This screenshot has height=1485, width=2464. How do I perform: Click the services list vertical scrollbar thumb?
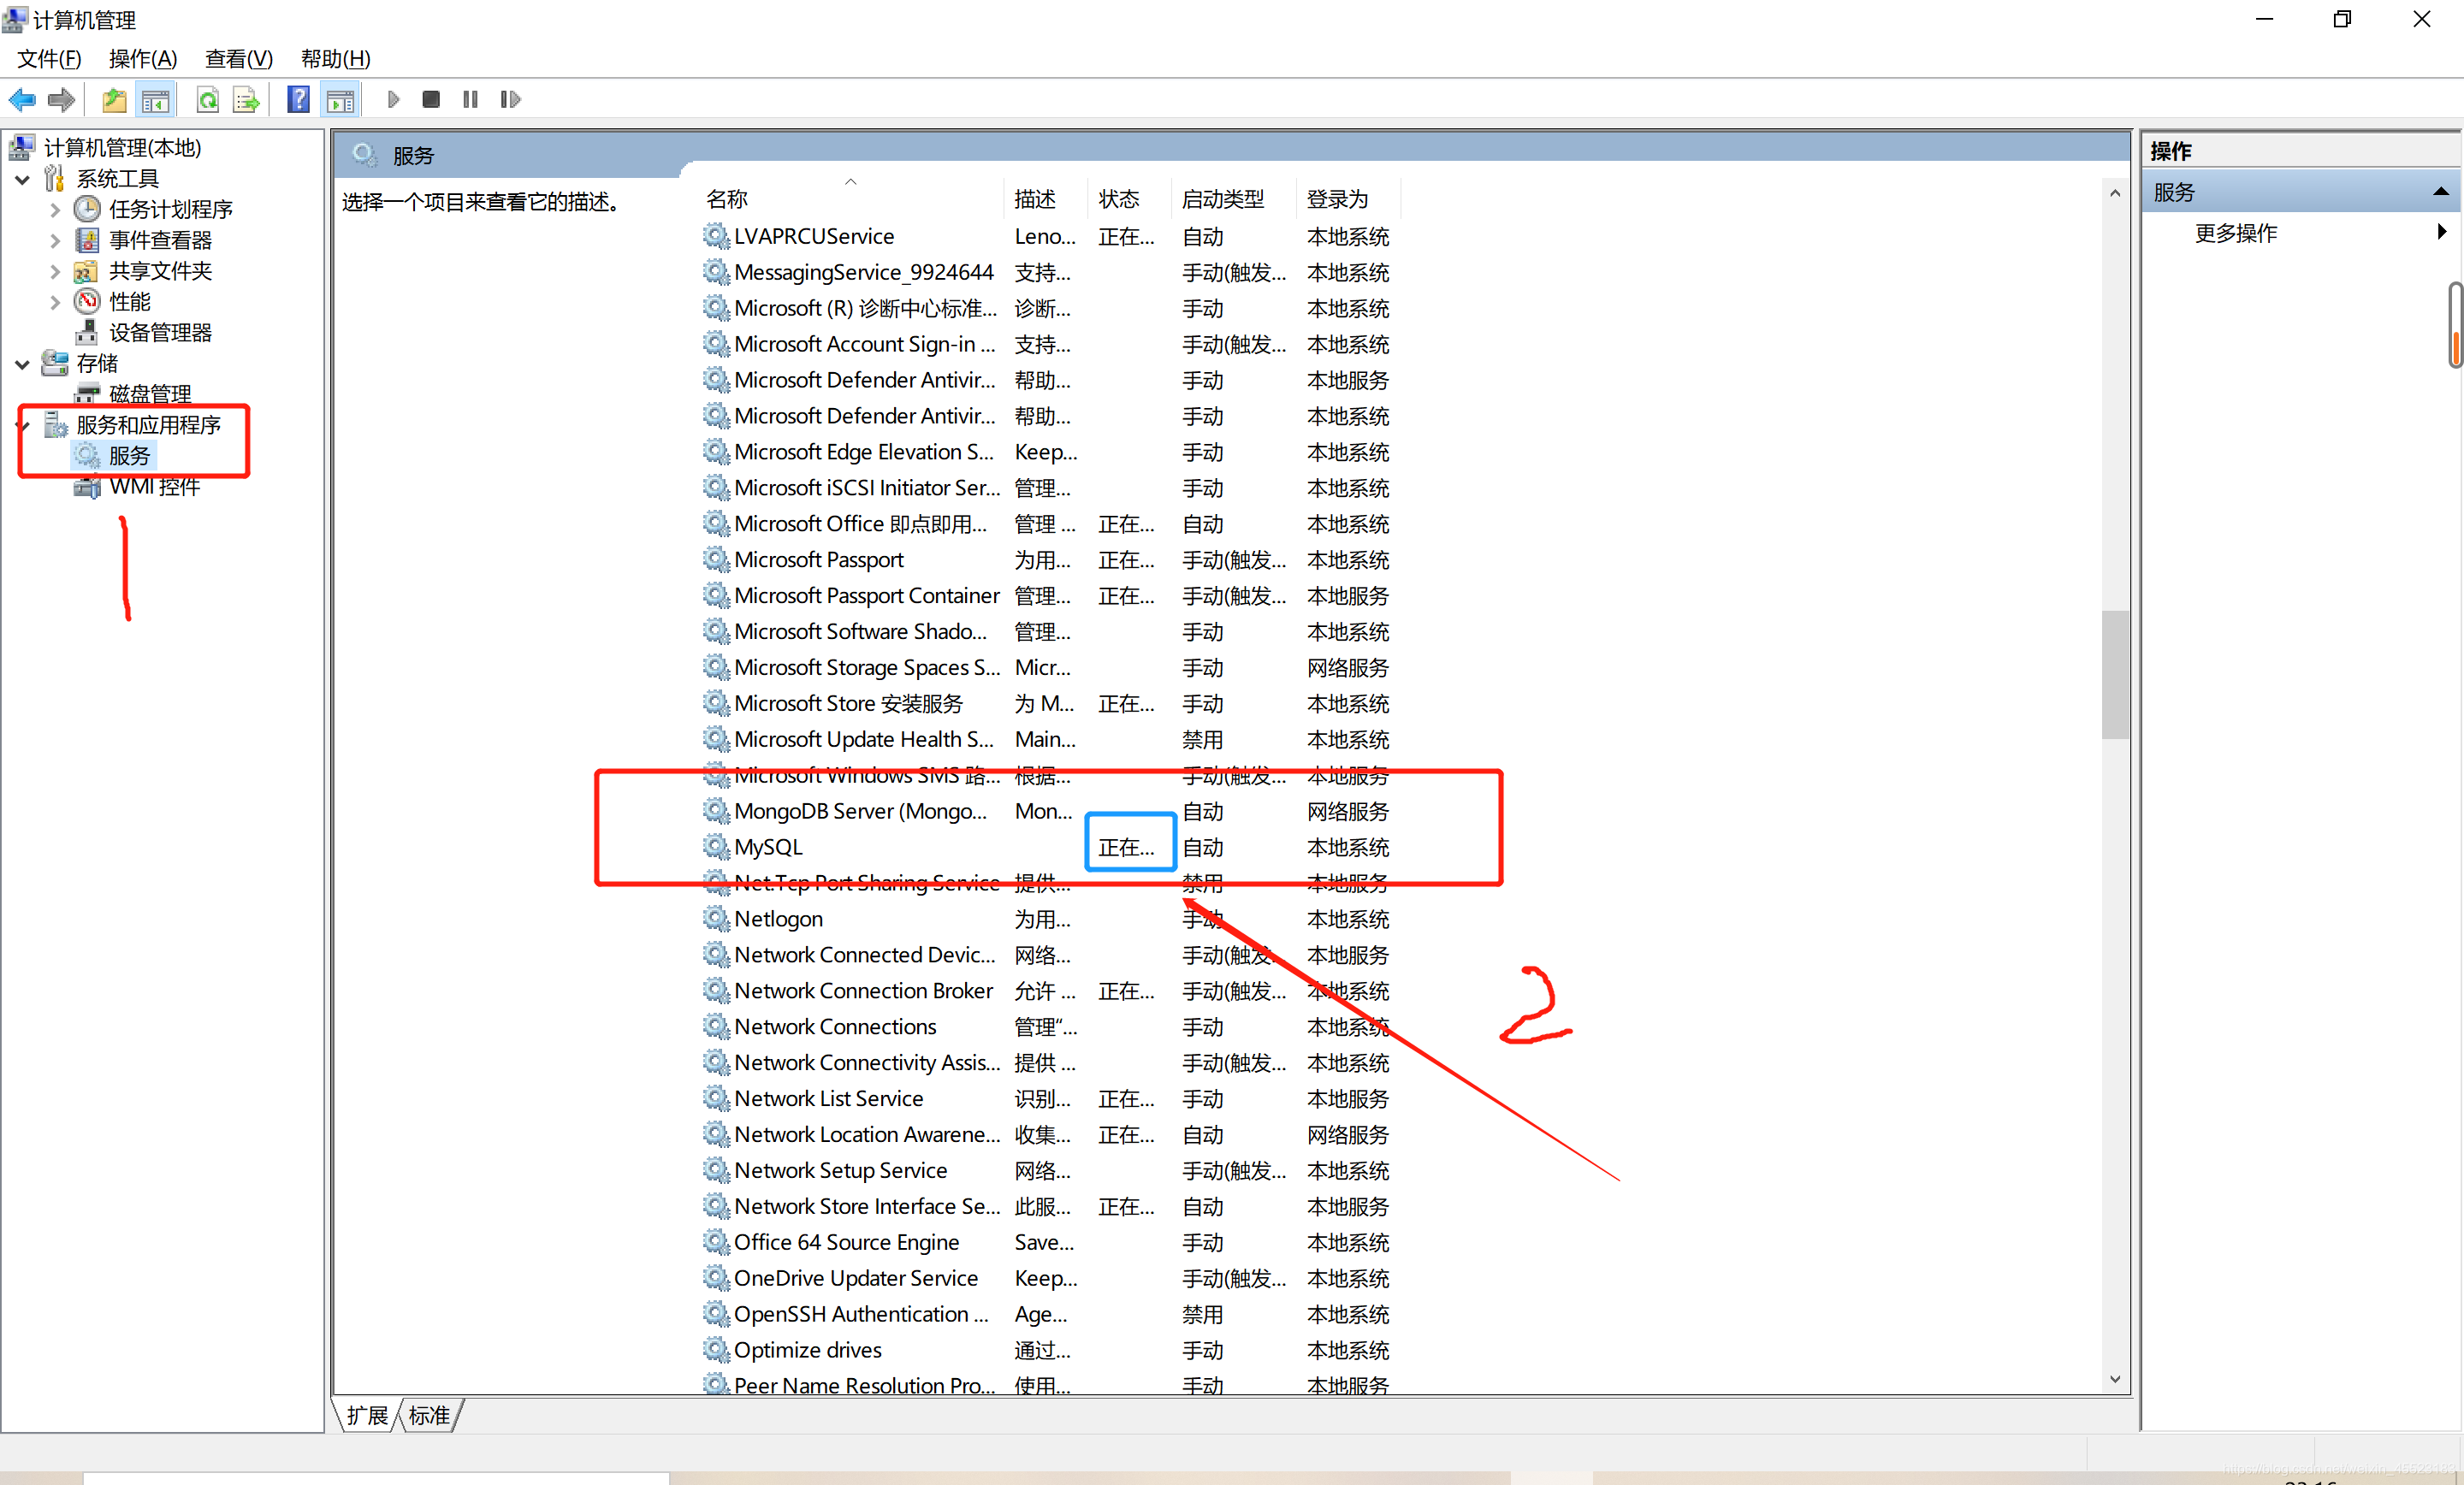coord(2114,675)
